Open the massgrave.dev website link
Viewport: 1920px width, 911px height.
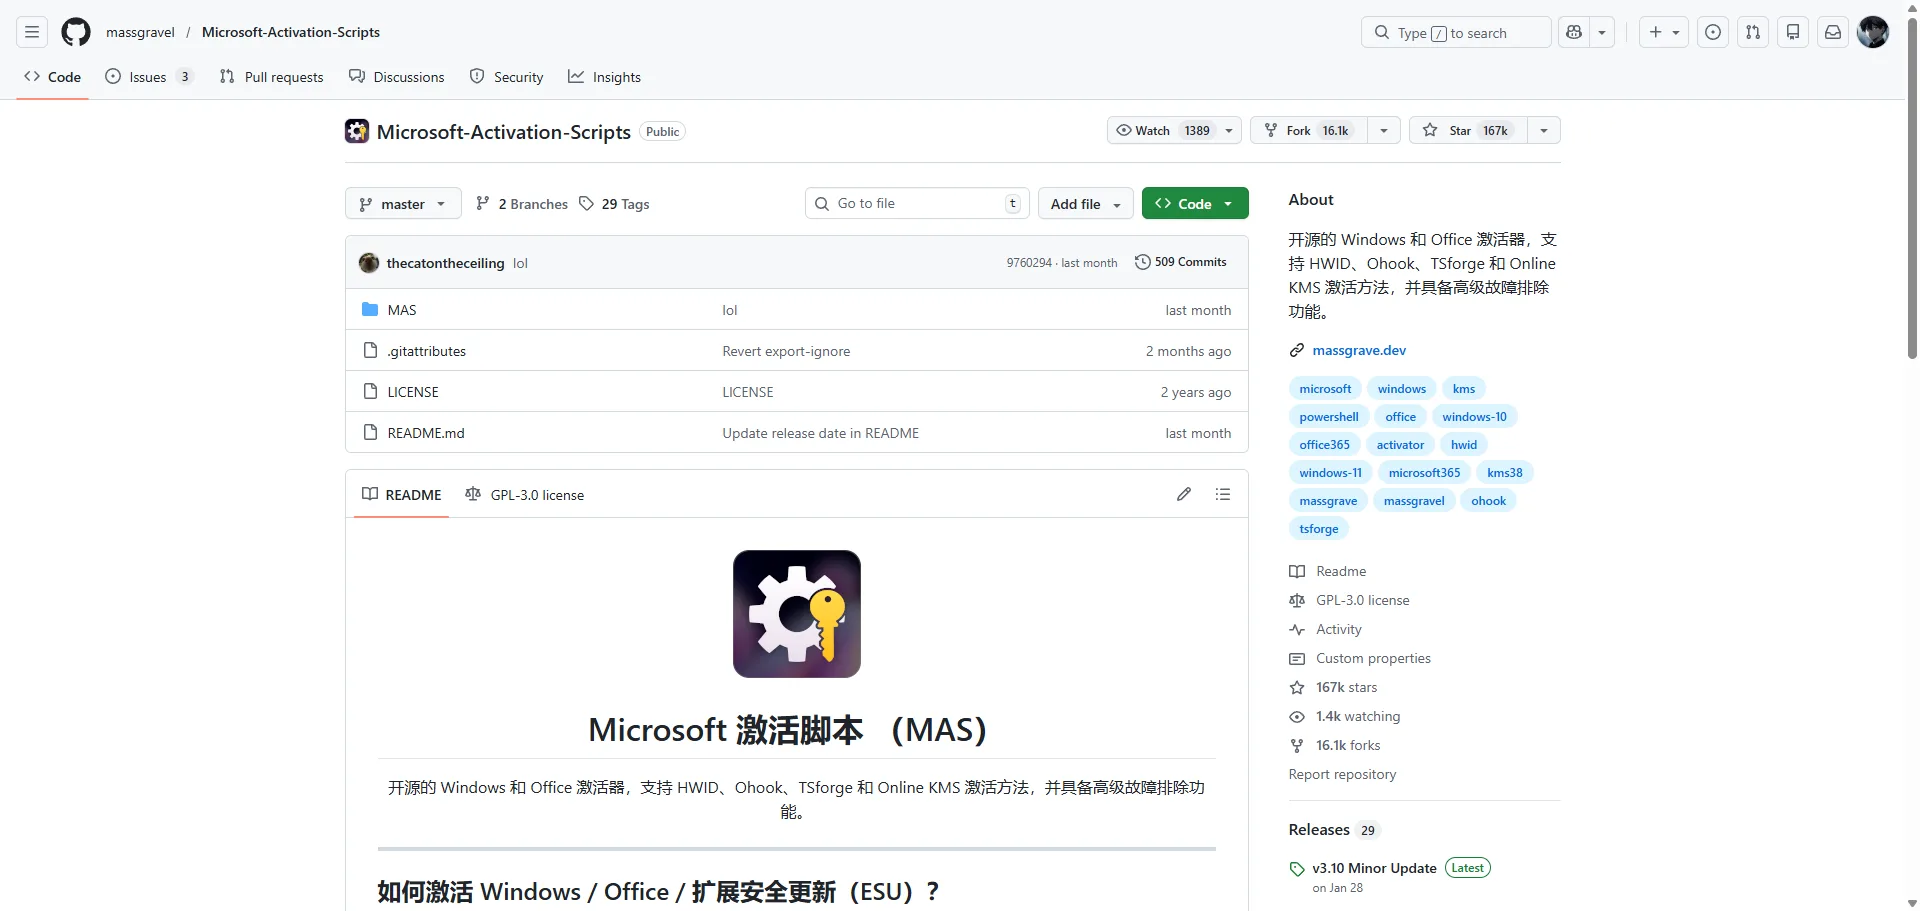[x=1359, y=350]
